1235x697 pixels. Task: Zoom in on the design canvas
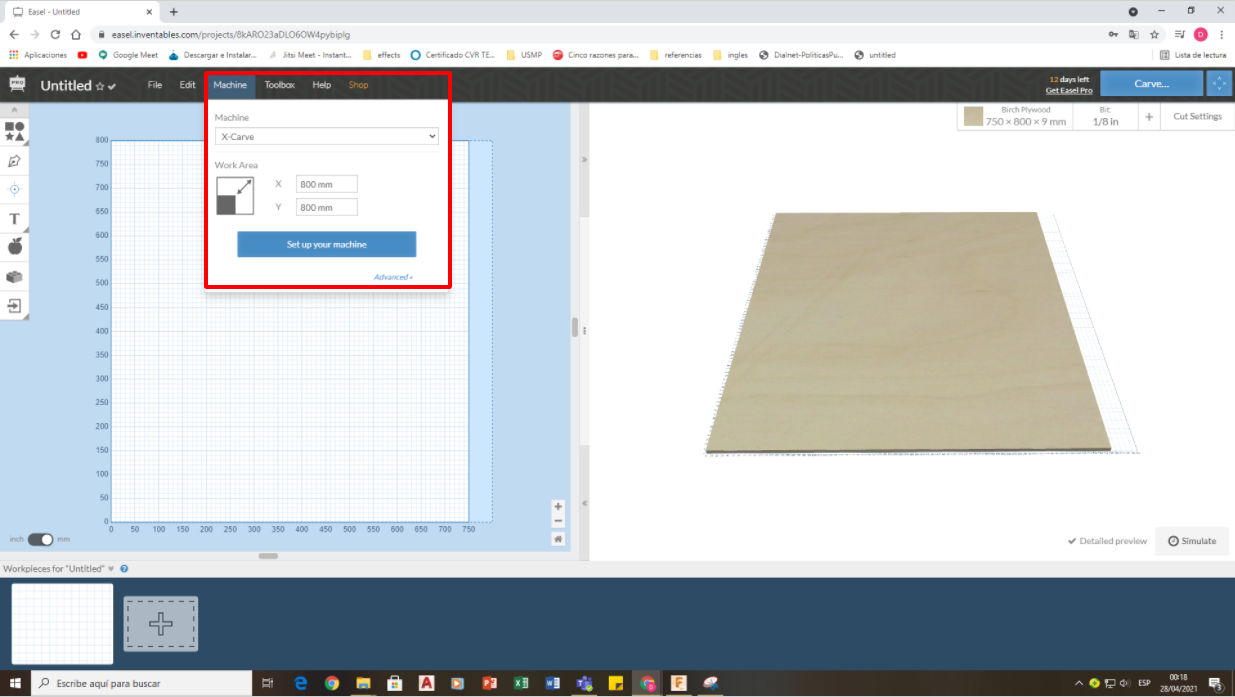tap(558, 507)
